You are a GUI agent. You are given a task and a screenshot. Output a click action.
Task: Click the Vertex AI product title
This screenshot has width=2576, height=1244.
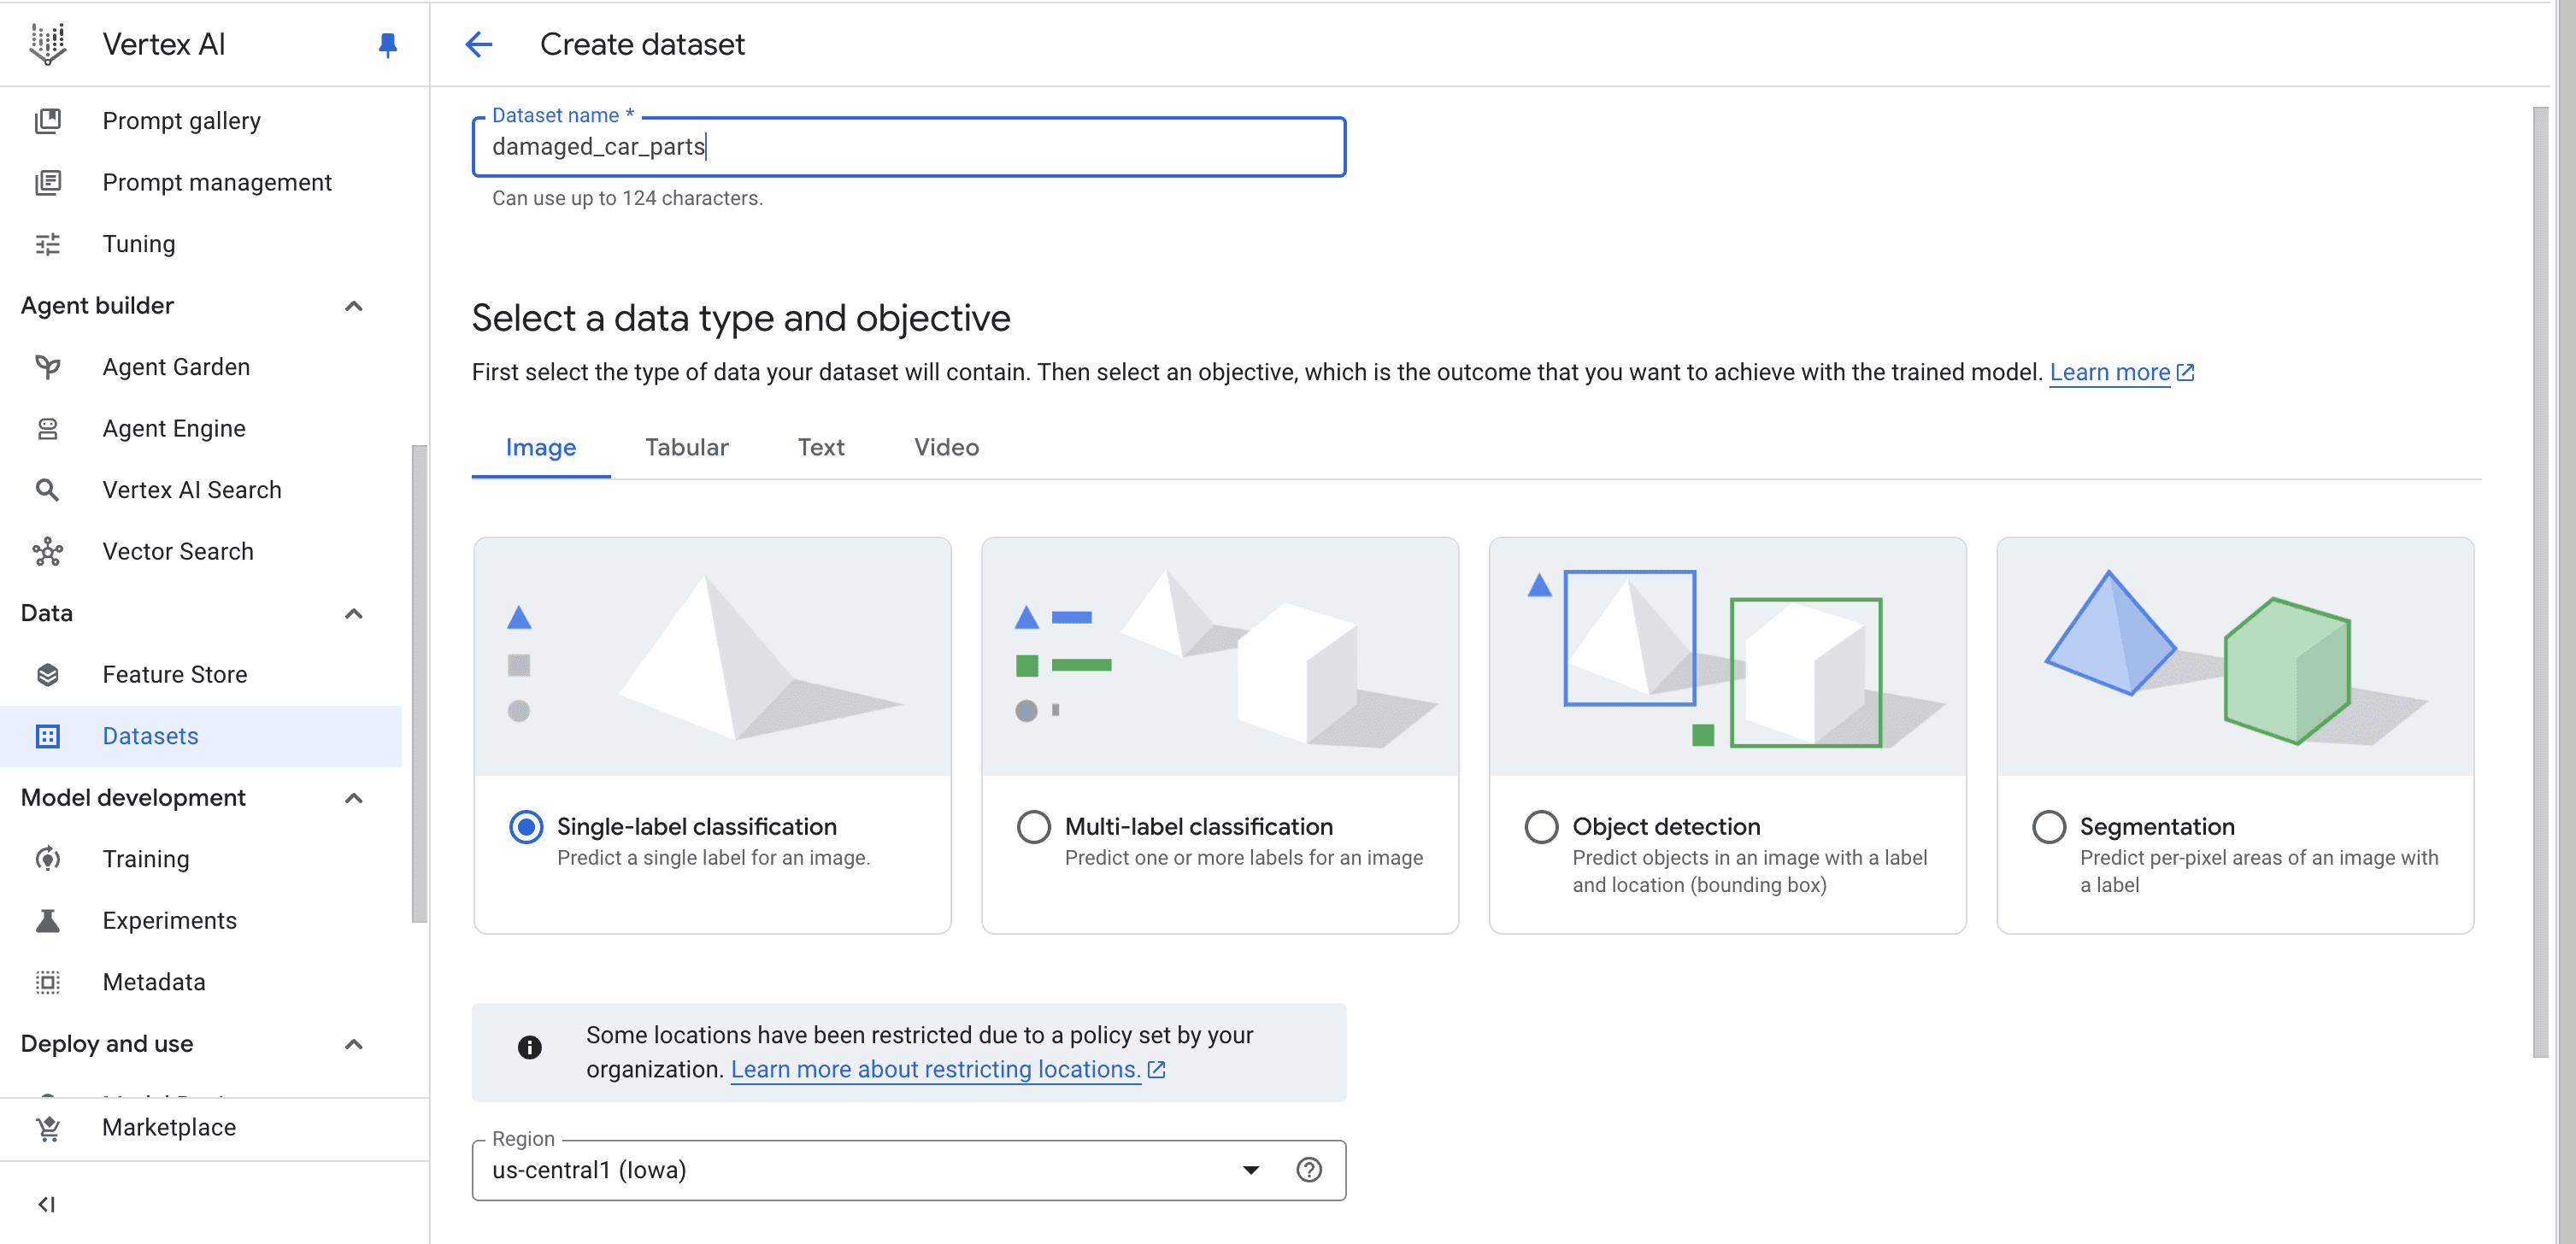tap(164, 44)
